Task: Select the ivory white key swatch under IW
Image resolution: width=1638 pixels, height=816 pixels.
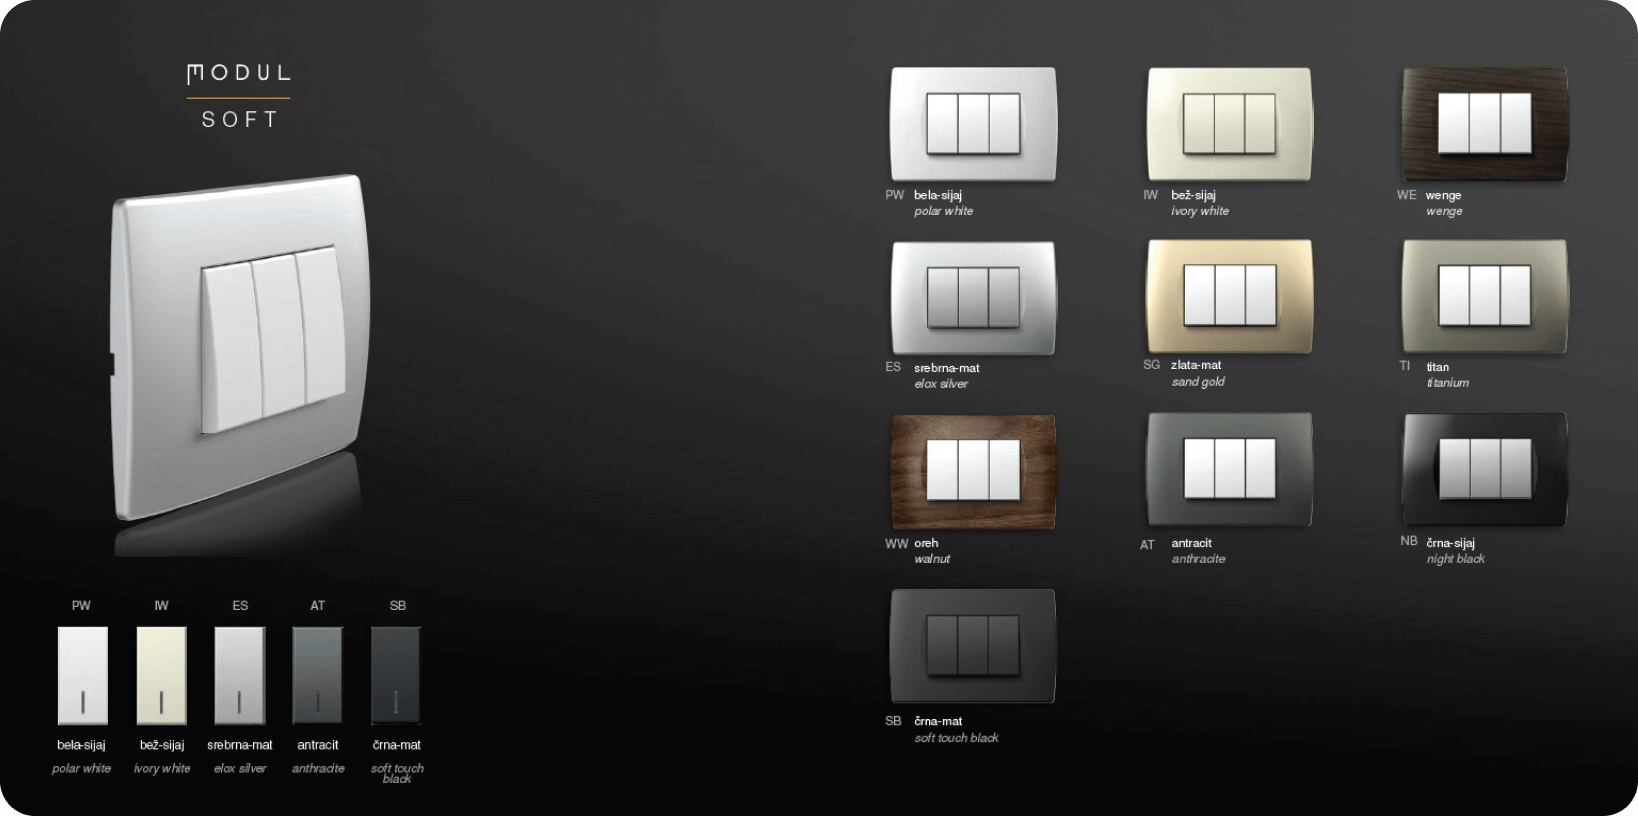Action: 161,676
